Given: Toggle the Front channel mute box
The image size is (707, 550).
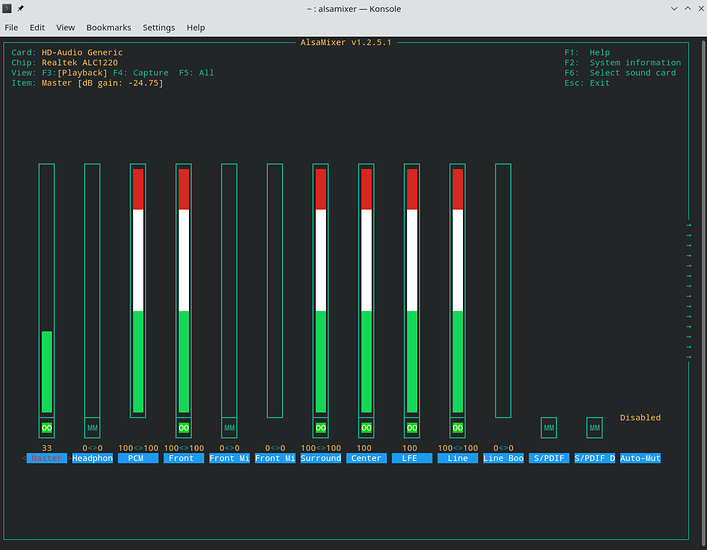Looking at the screenshot, I should point(183,428).
